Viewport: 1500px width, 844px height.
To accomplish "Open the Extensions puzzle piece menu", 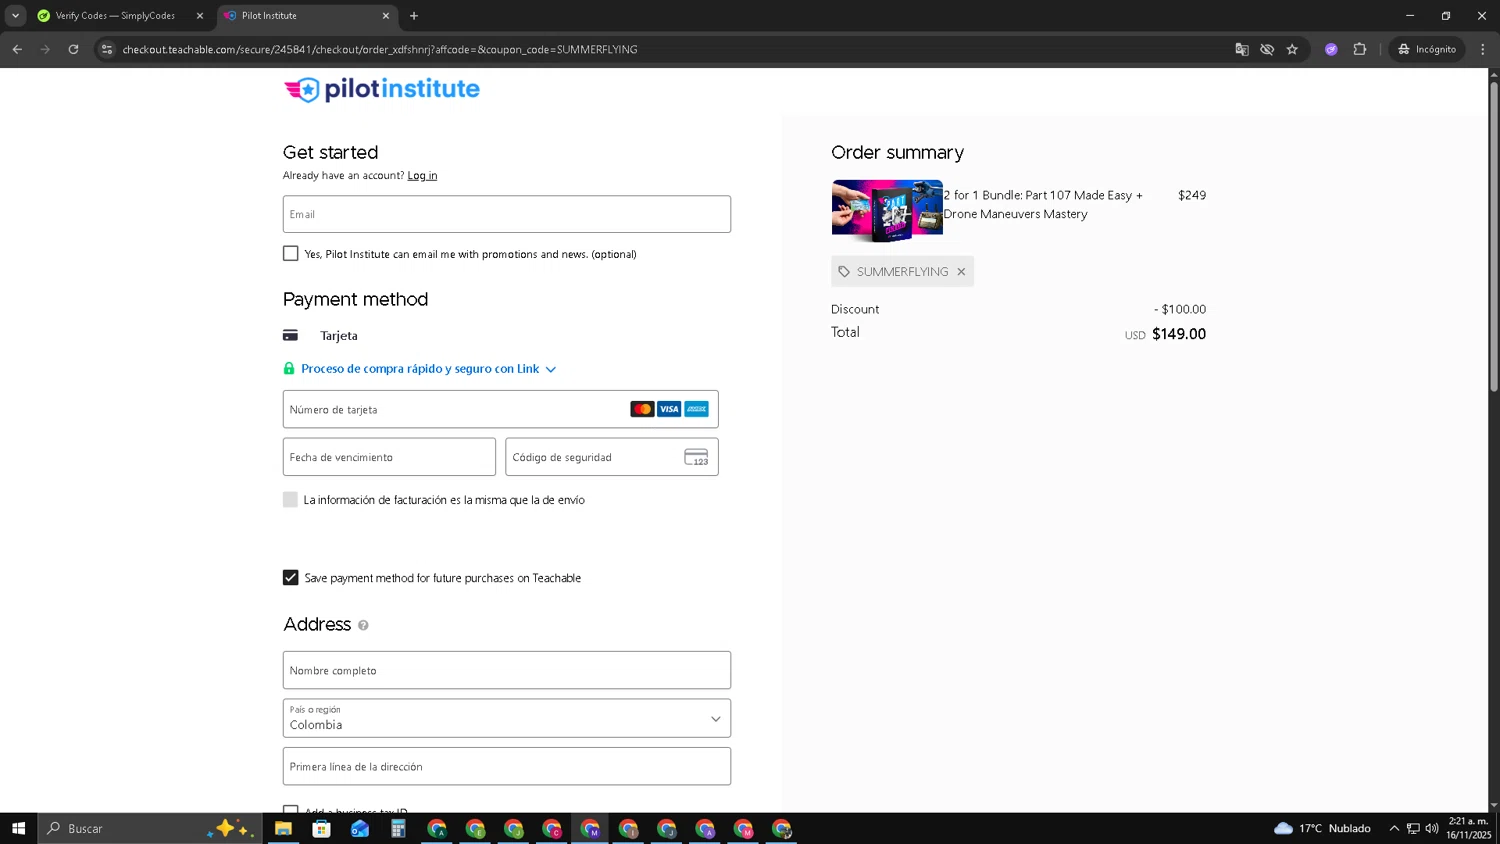I will tap(1360, 49).
